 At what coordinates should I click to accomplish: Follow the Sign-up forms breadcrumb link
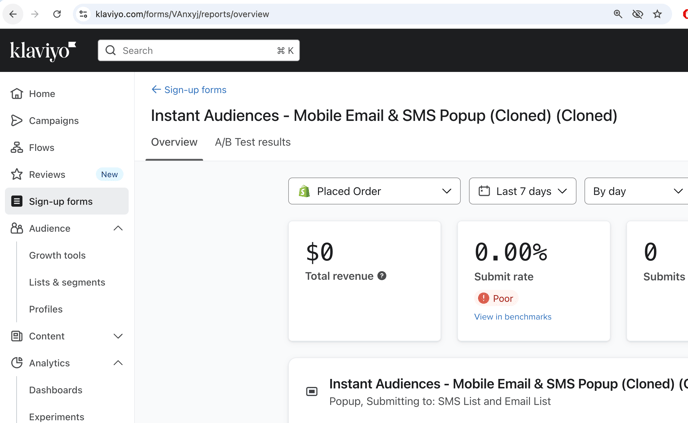tap(195, 90)
